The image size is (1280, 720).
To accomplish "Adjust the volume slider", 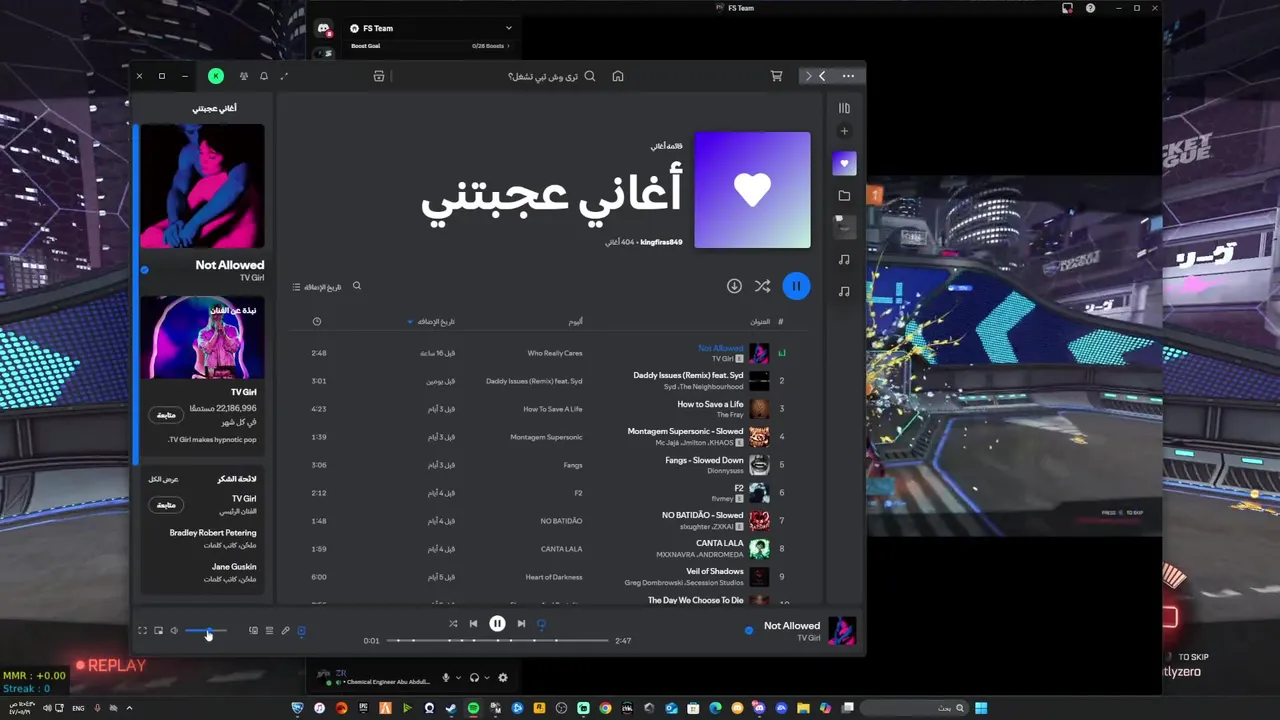I will pyautogui.click(x=207, y=631).
